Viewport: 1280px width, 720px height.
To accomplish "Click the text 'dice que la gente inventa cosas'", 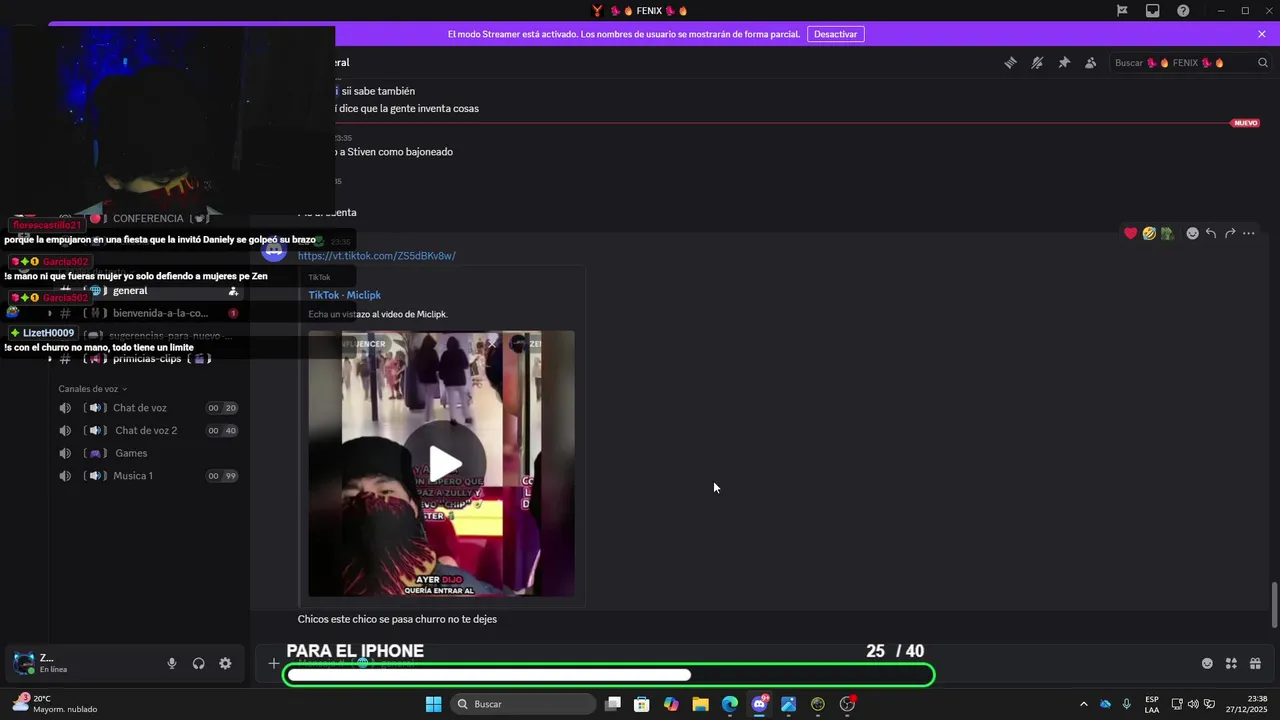I will (410, 108).
